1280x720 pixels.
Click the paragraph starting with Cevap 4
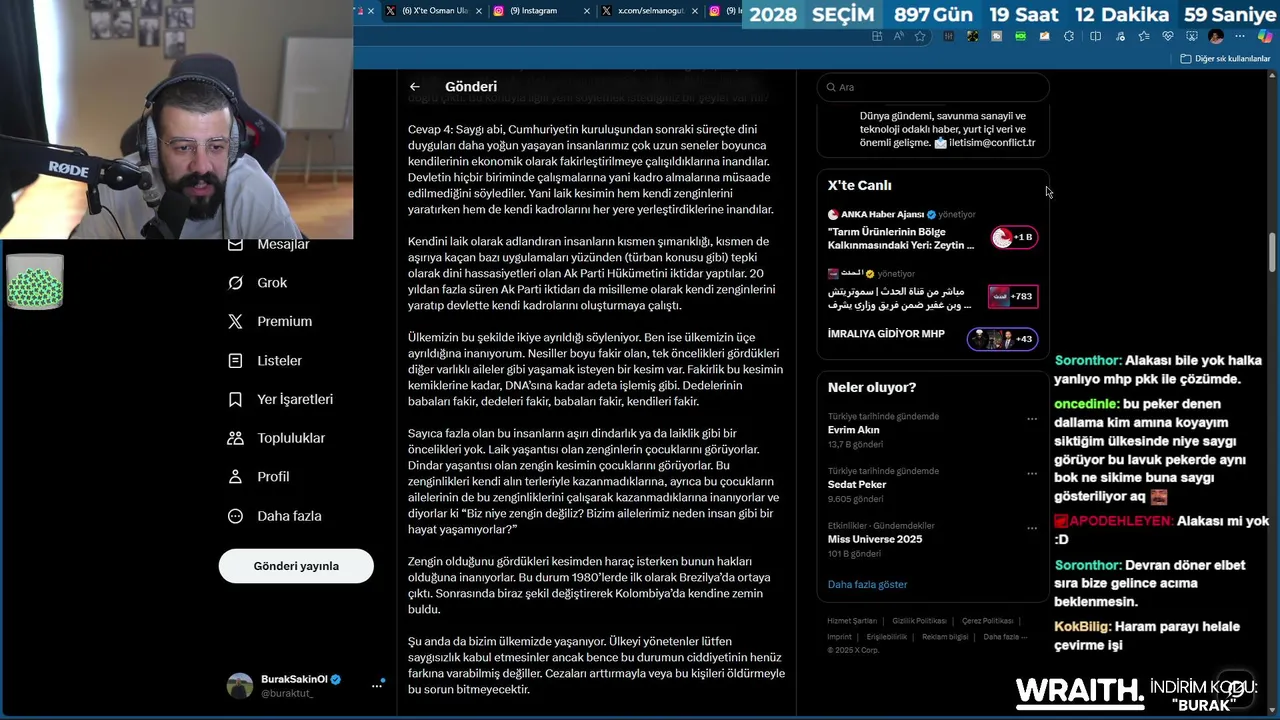[x=590, y=170]
